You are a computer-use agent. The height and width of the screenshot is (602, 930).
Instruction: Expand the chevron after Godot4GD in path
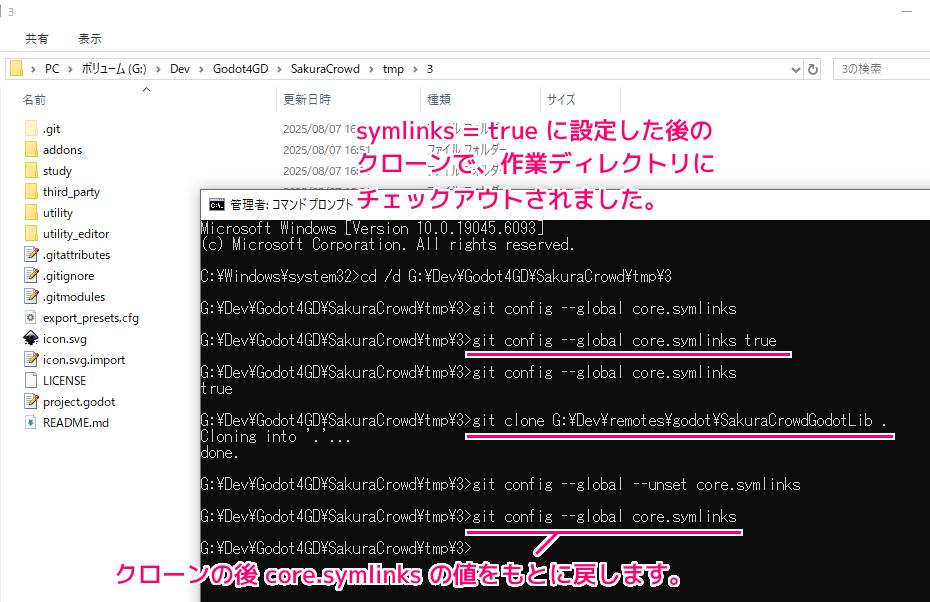281,69
